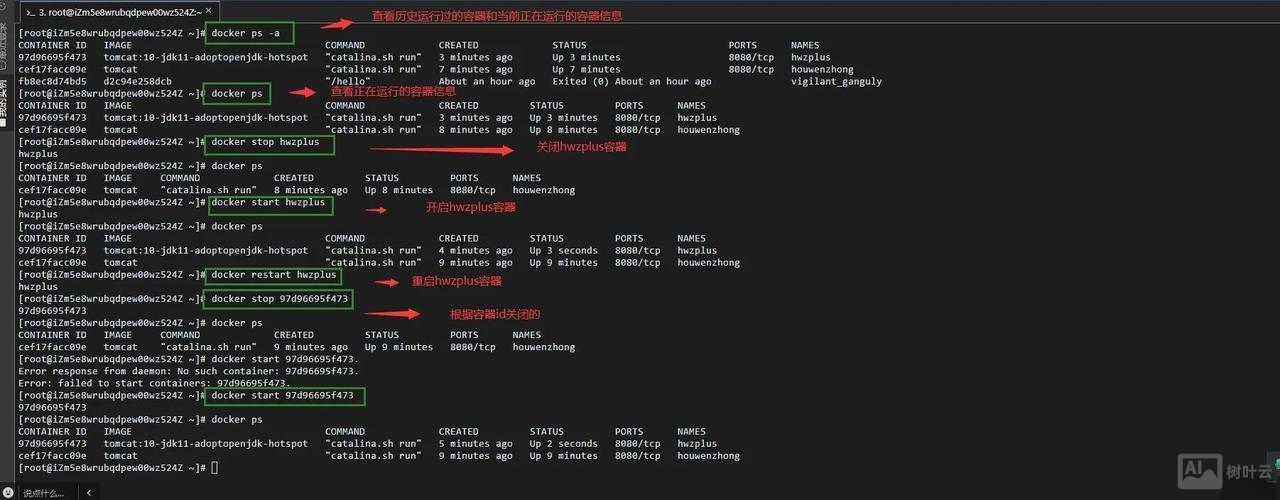Screen dimensions: 1280x500
Task: Click the terminal prompt icon in session tab
Action: point(30,12)
